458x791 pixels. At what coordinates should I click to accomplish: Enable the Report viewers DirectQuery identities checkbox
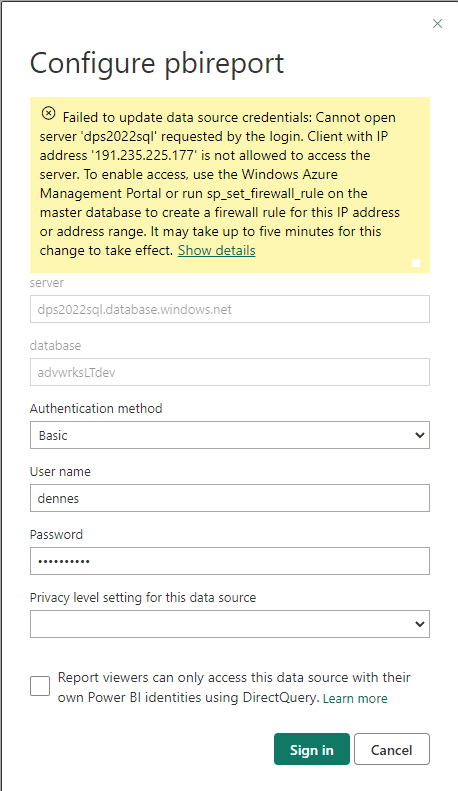pyautogui.click(x=40, y=686)
